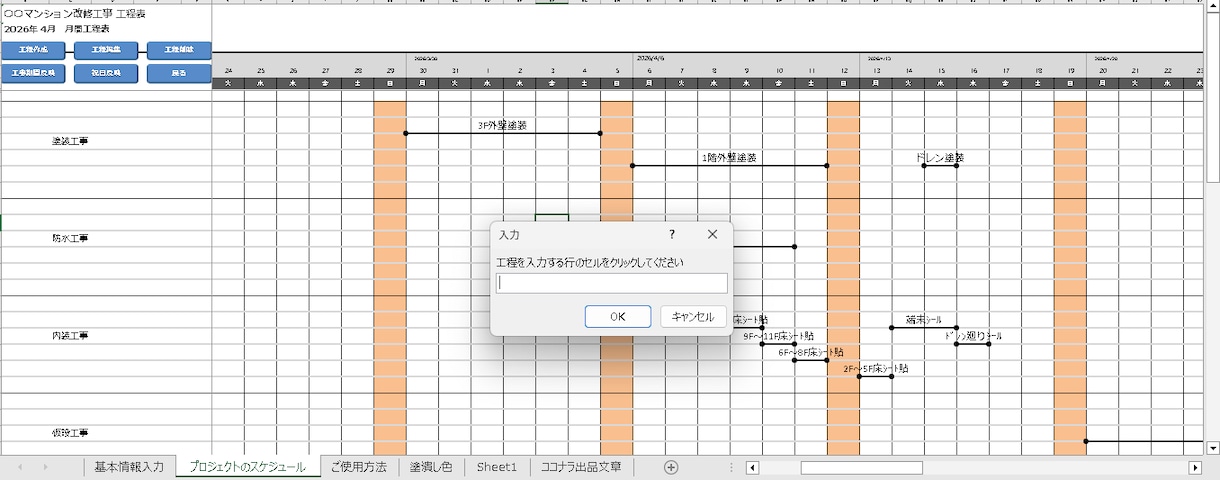Open the ココナラ出品文章 sheet tab

coord(581,467)
